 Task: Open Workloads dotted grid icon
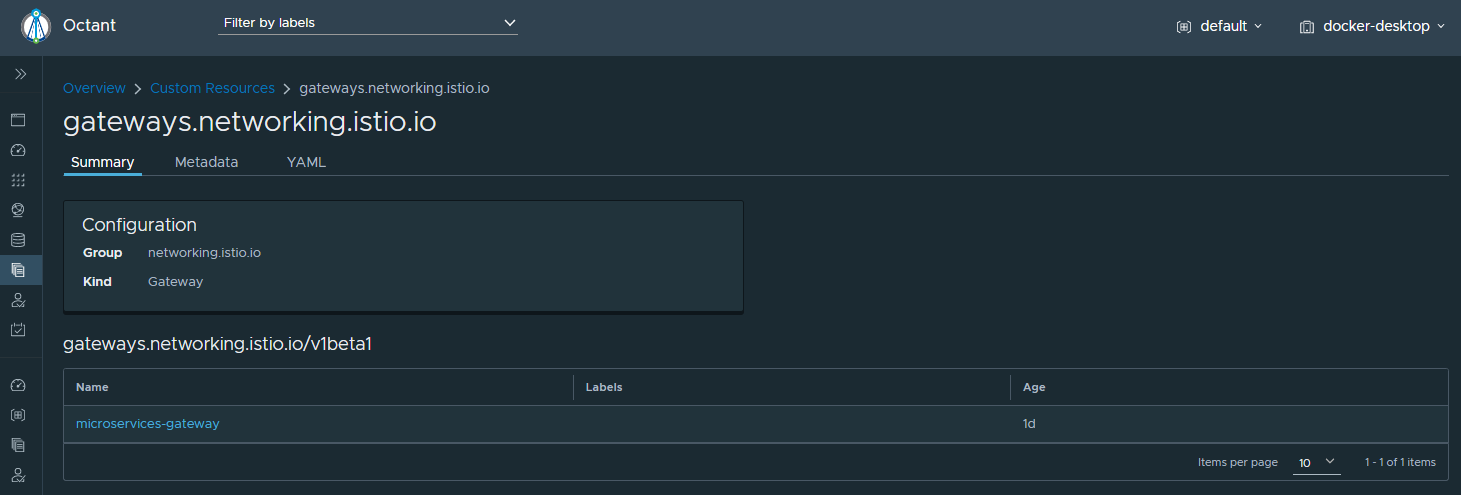17,181
